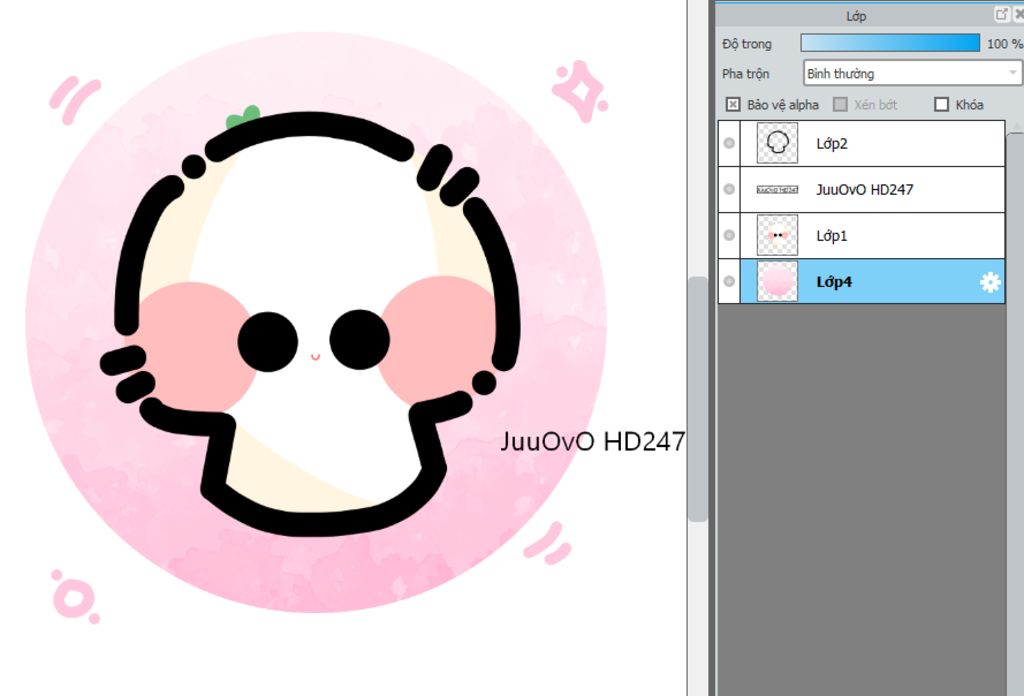
Task: Tick the greyed-out Xén bớt checkbox
Action: tap(840, 104)
